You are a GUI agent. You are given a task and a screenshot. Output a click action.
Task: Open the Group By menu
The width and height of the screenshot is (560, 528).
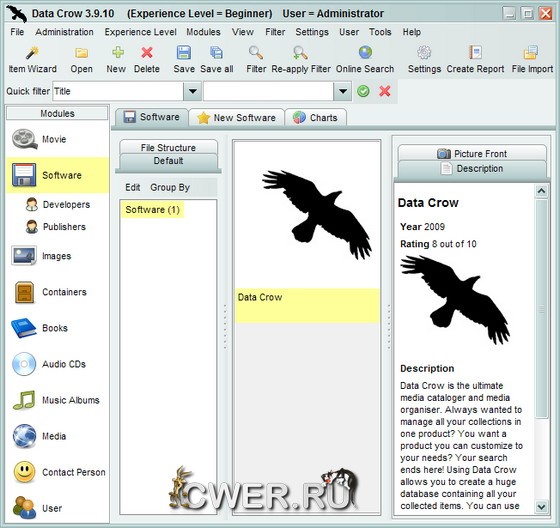point(170,188)
